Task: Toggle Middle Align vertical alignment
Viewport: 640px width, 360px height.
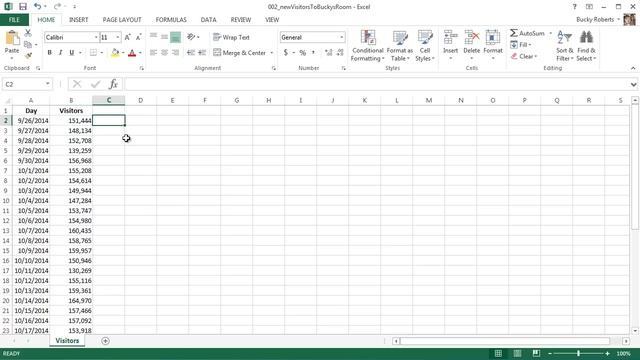Action: click(164, 37)
